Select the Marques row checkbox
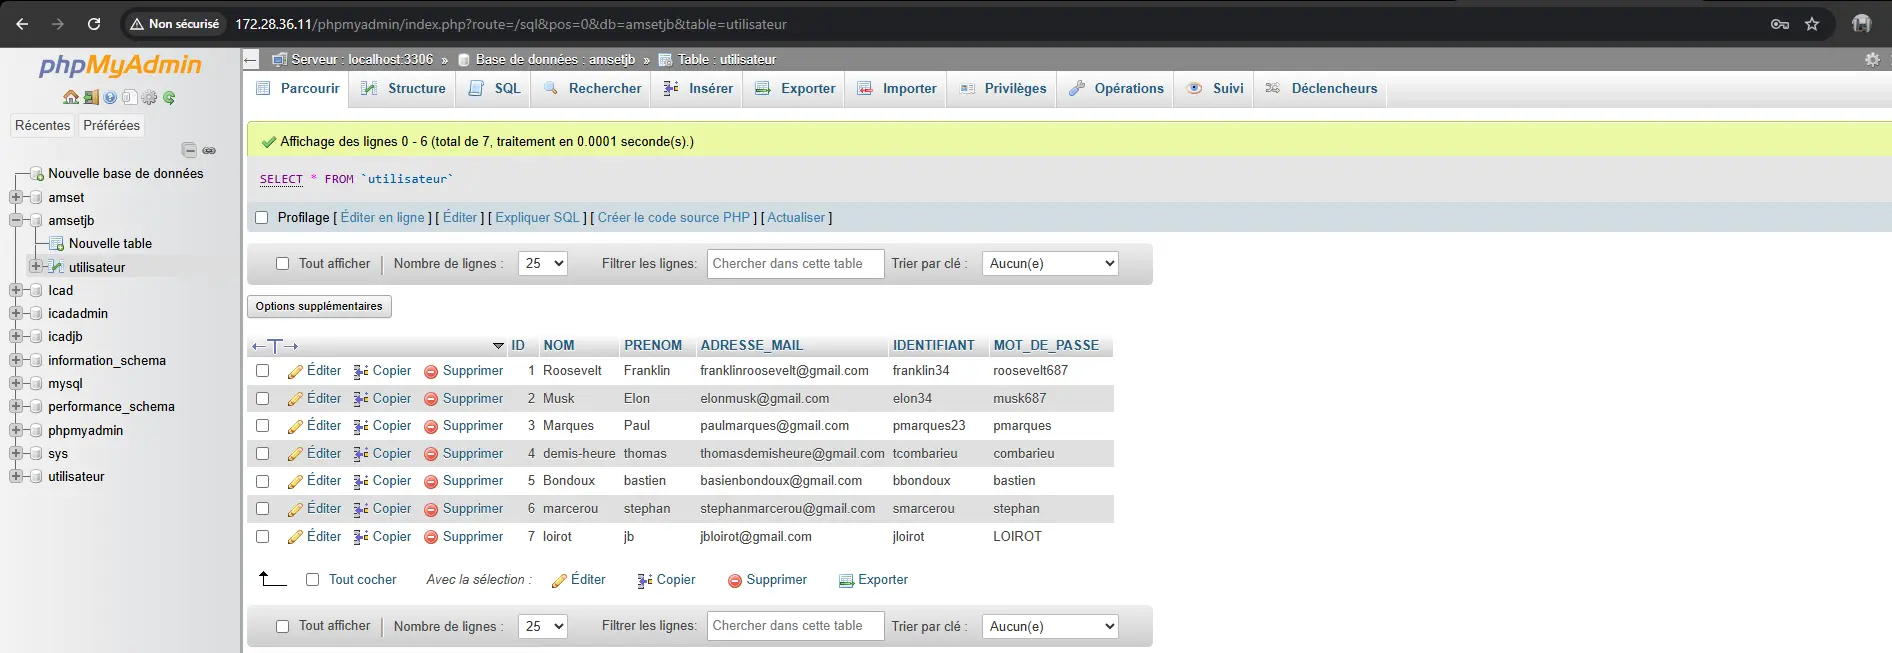Screen dimensions: 1892x653 pos(262,426)
